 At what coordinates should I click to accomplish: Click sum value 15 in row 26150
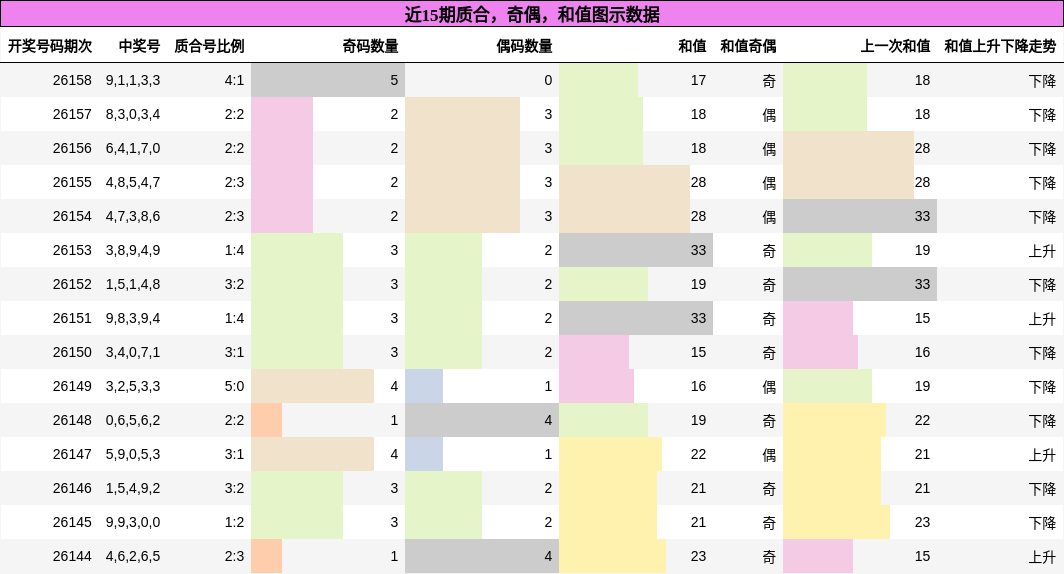(698, 352)
